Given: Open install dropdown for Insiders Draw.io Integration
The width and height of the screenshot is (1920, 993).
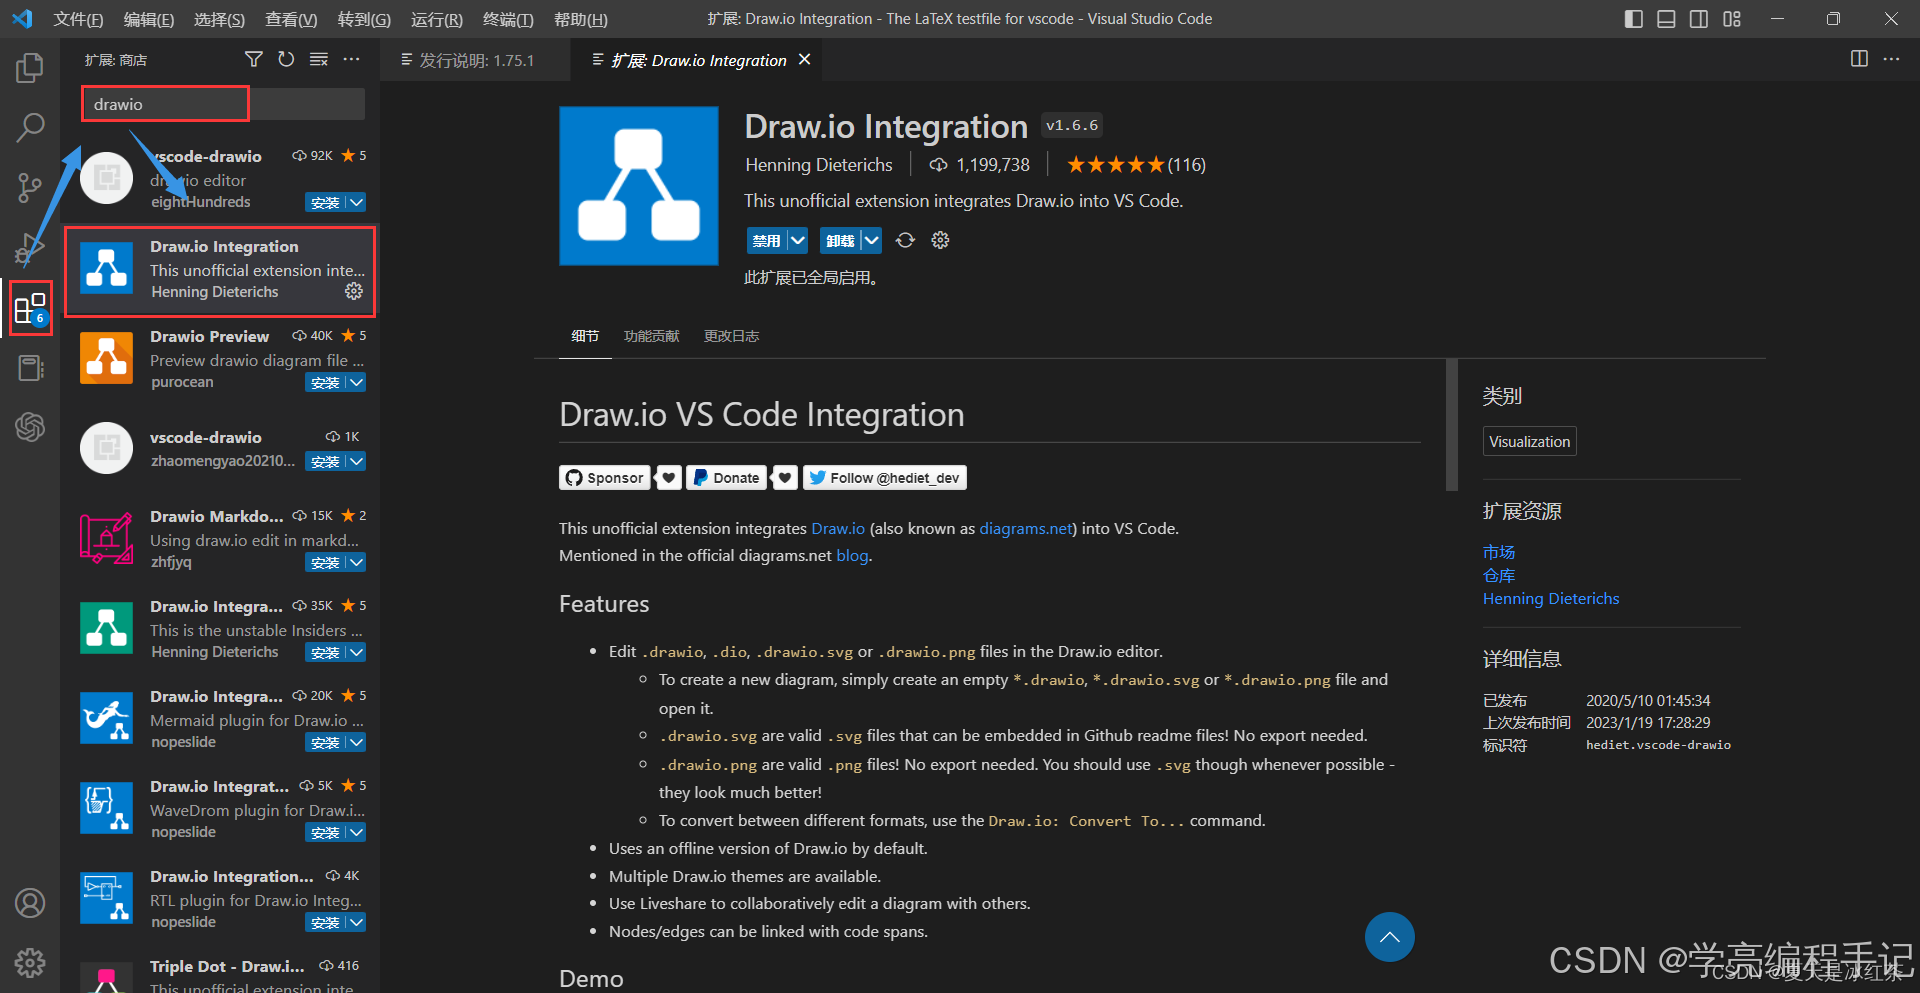Looking at the screenshot, I should coord(357,652).
